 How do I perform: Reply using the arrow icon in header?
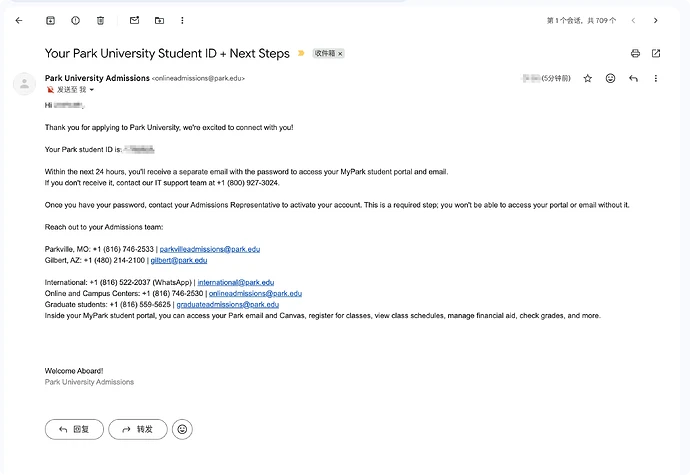point(633,78)
